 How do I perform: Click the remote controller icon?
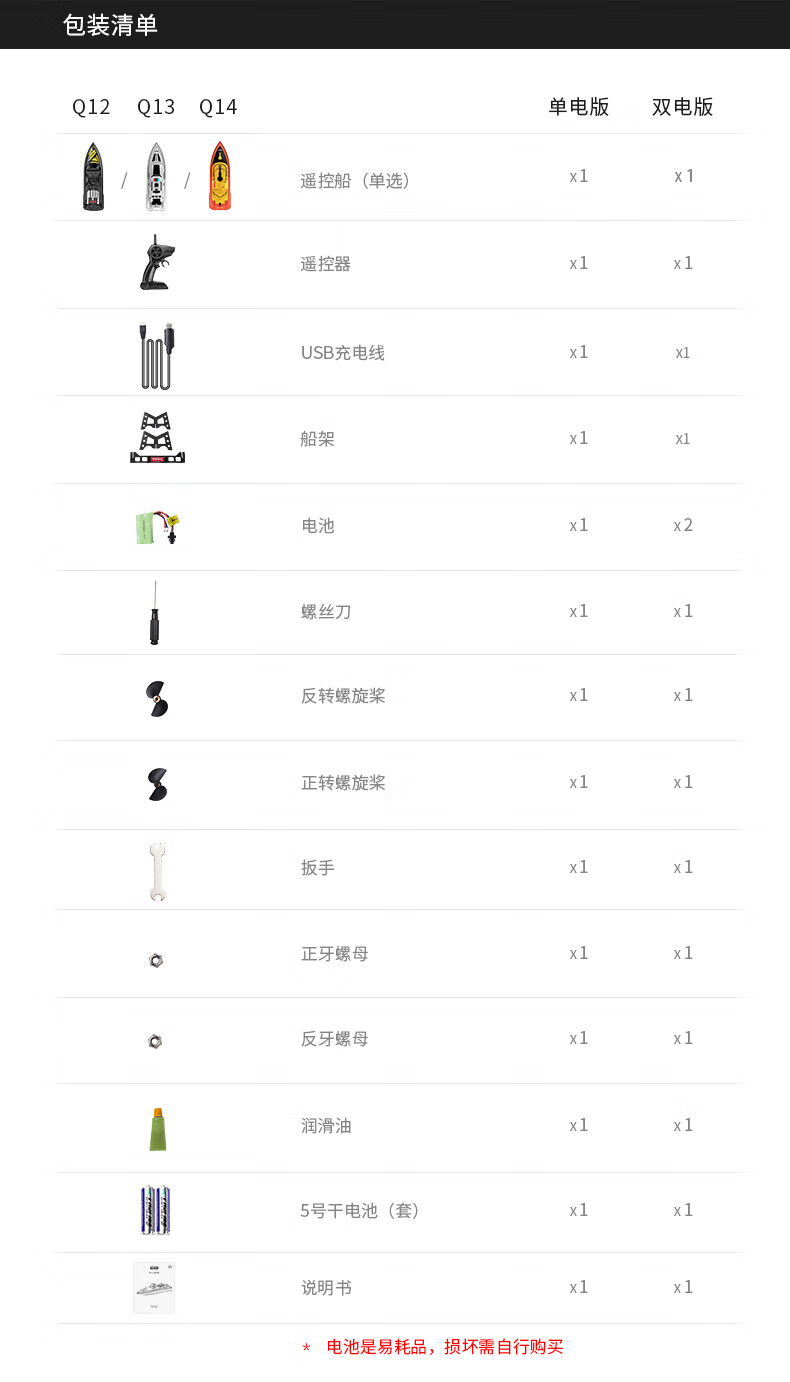pos(156,263)
